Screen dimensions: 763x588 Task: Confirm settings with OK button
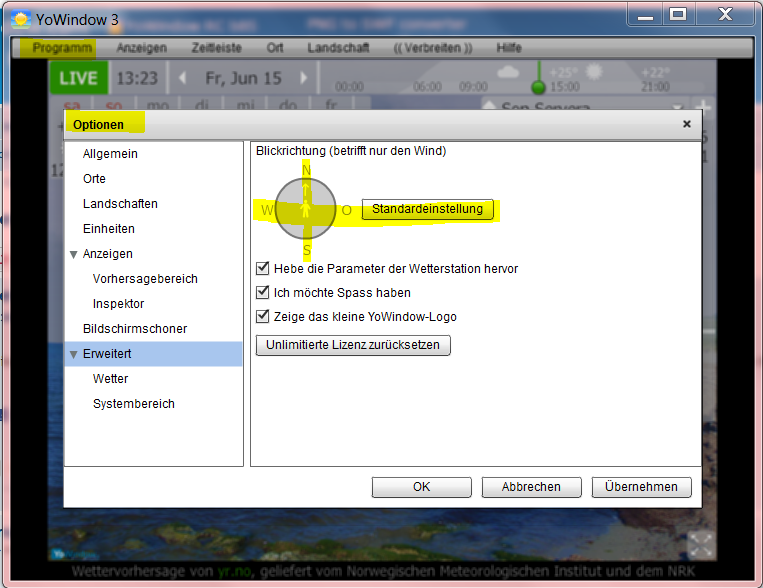pos(421,487)
